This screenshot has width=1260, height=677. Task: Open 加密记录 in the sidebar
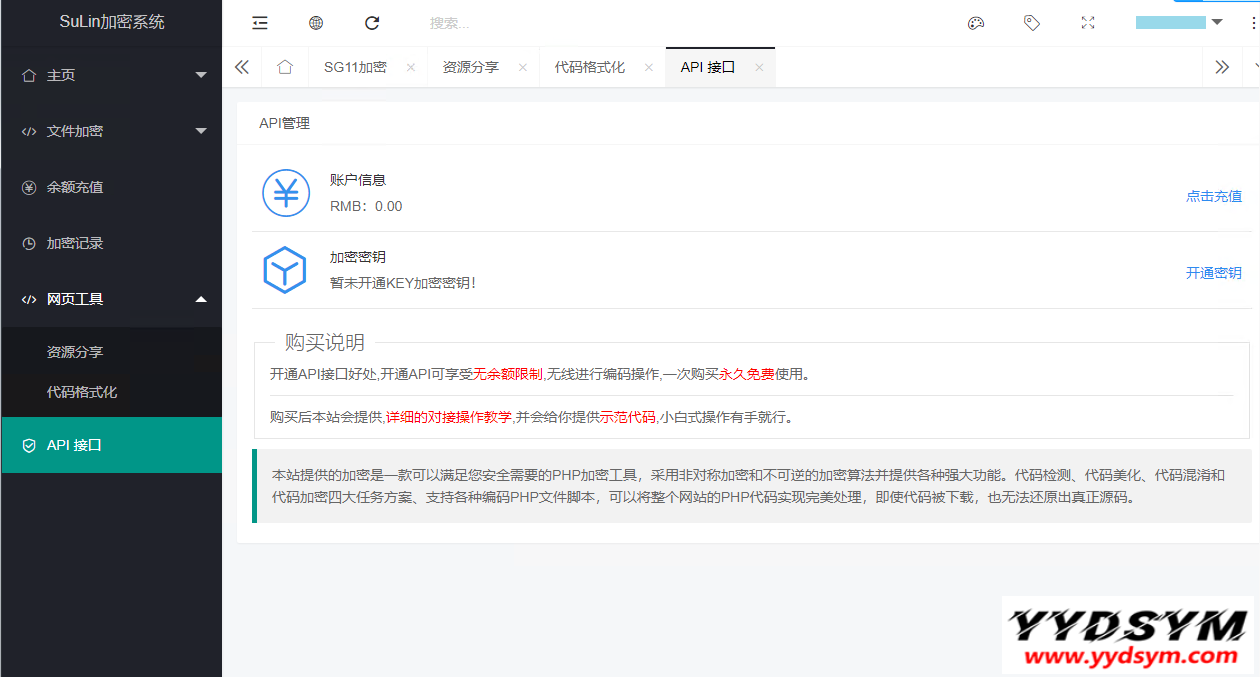click(x=75, y=243)
